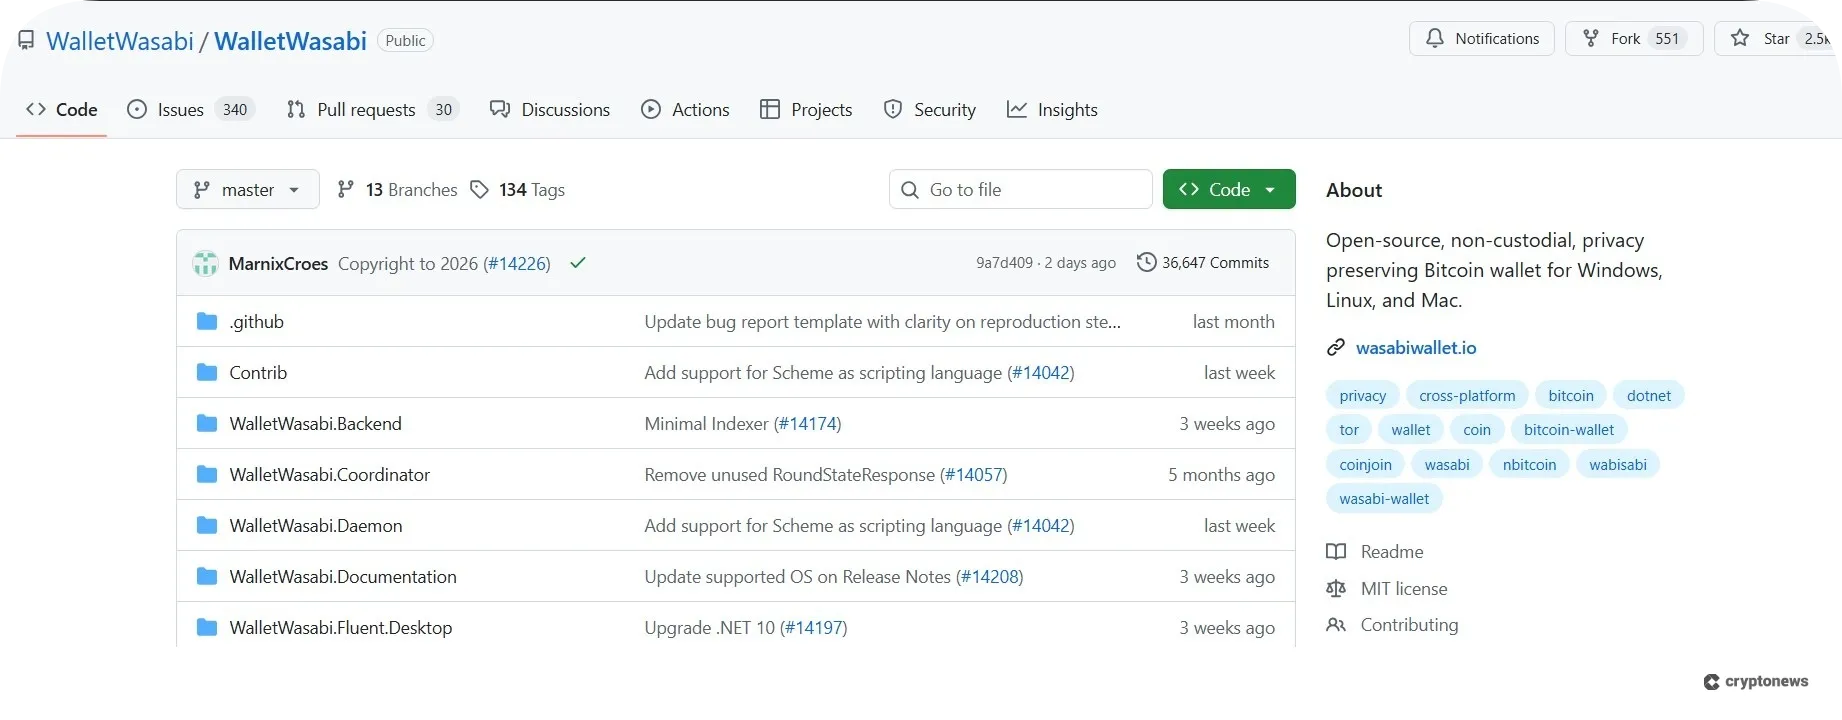1842x720 pixels.
Task: Open pull request link #14174
Action: [808, 423]
